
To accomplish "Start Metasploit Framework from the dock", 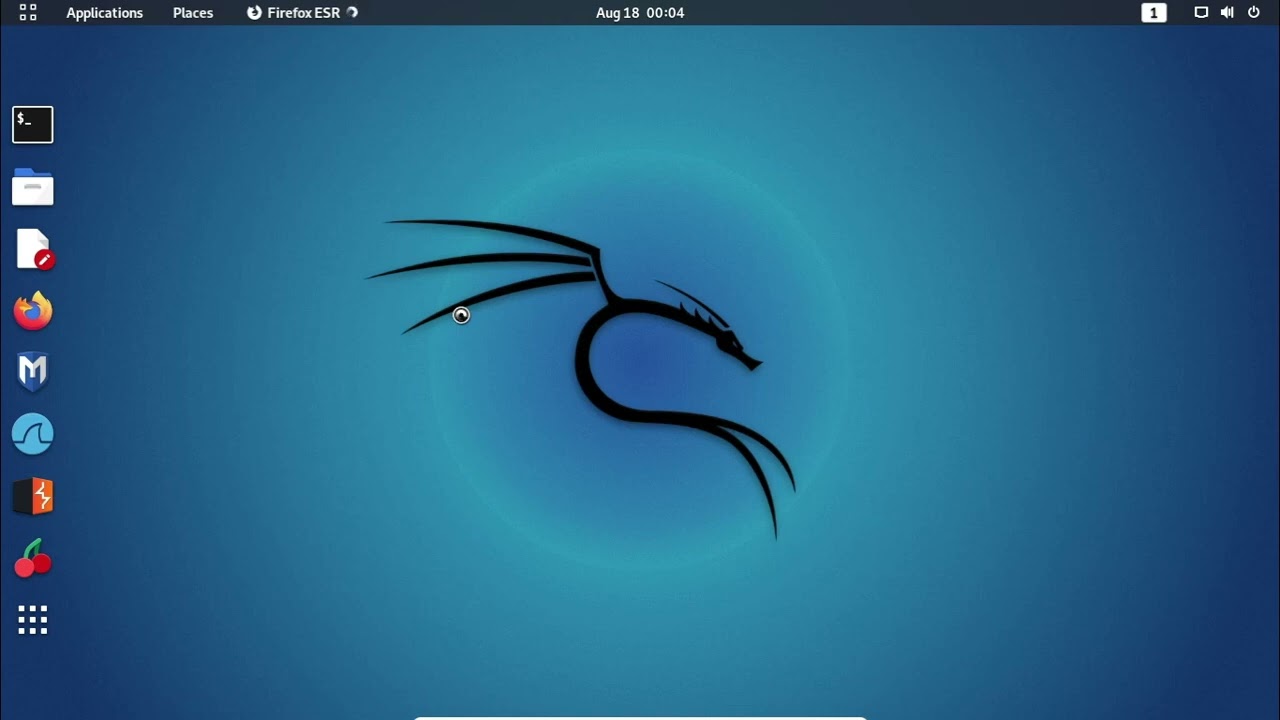I will pyautogui.click(x=33, y=373).
